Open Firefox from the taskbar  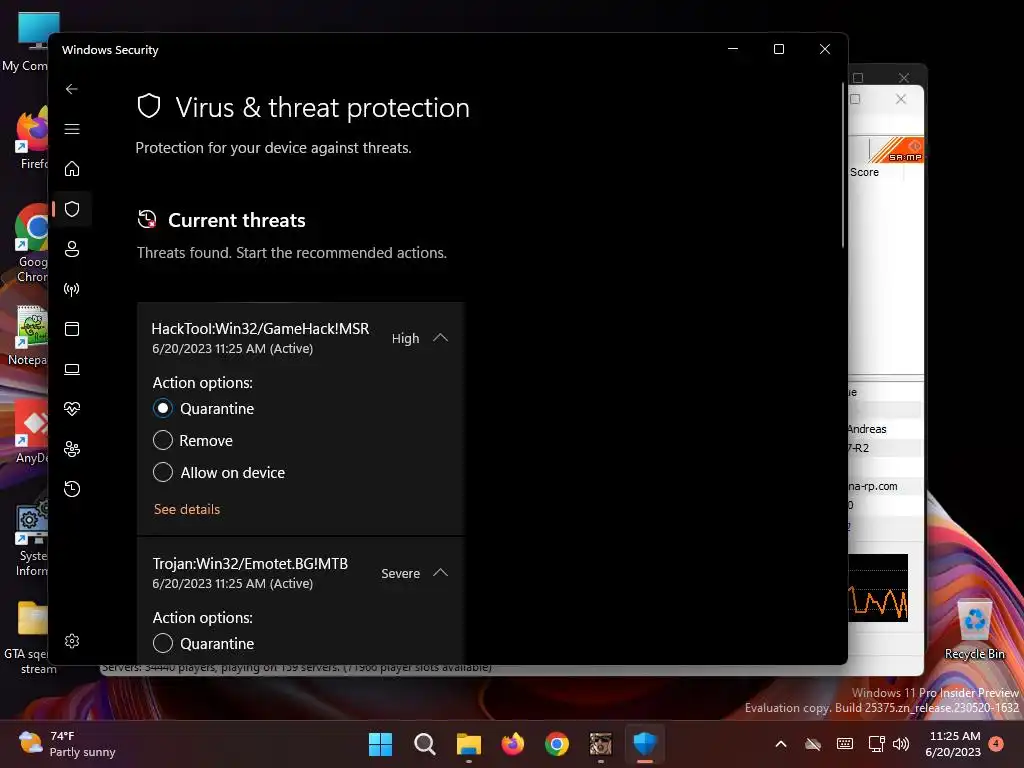[513, 744]
